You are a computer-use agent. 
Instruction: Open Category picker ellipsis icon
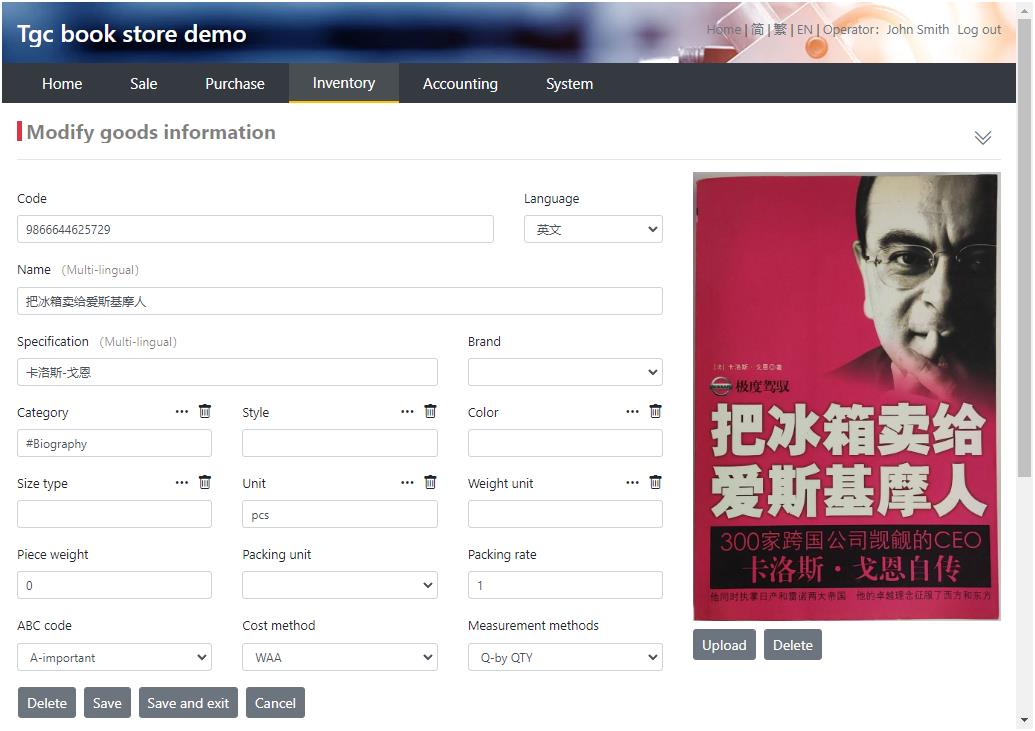[182, 411]
